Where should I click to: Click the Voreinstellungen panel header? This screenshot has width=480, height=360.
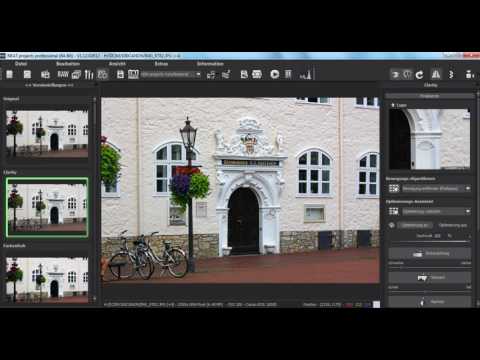tap(49, 85)
